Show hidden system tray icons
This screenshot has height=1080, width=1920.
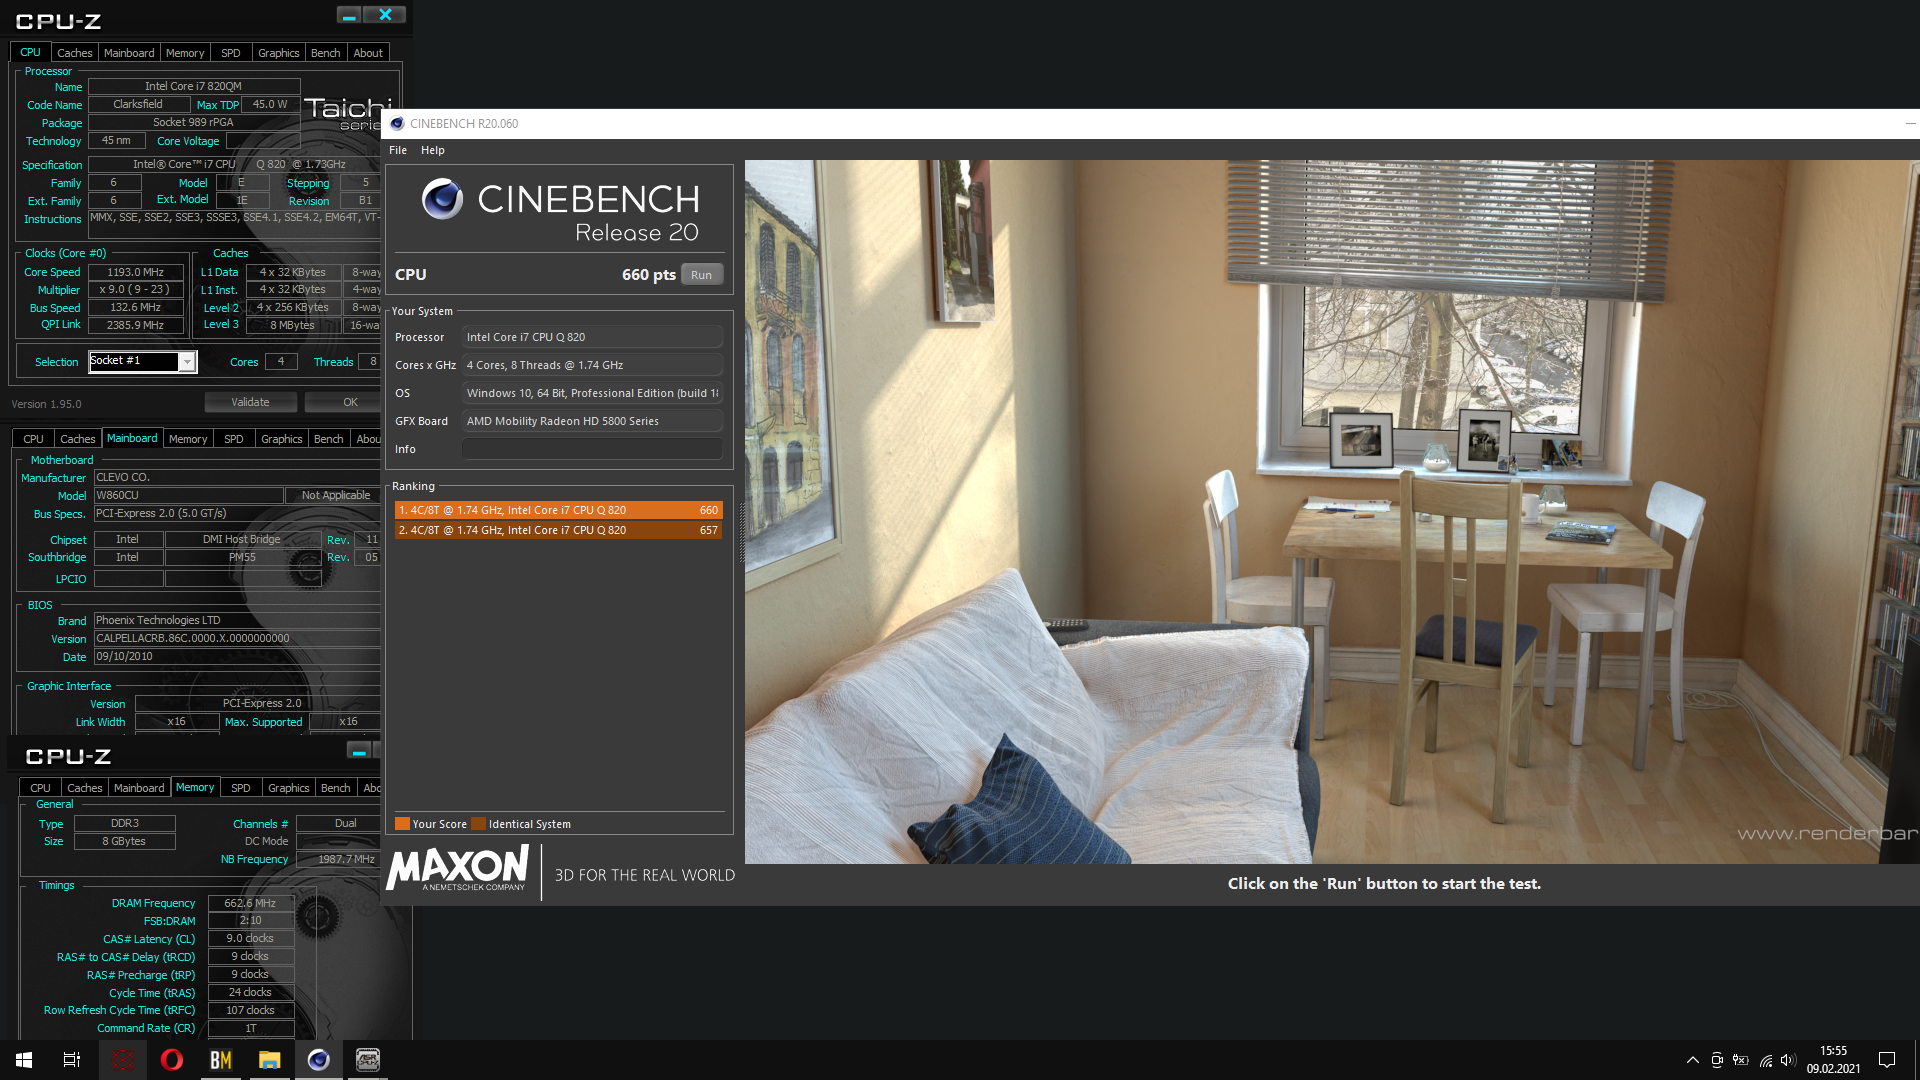1692,1060
